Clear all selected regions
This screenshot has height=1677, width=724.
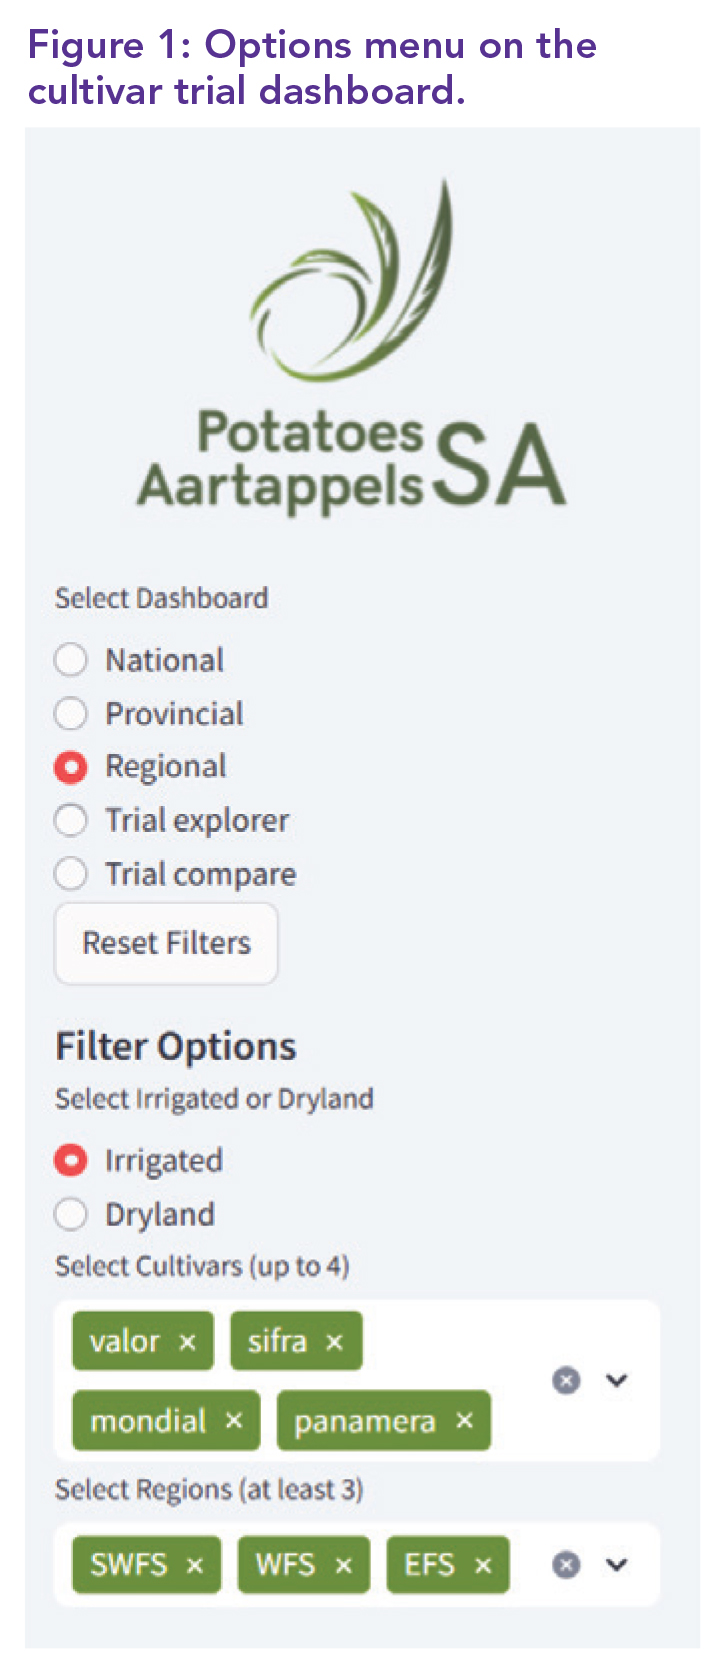[x=566, y=1565]
